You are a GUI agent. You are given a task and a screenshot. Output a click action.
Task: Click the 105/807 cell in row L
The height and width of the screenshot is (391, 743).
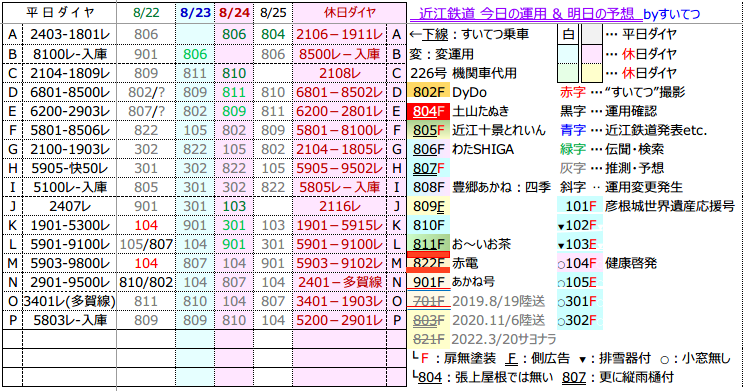coord(146,244)
